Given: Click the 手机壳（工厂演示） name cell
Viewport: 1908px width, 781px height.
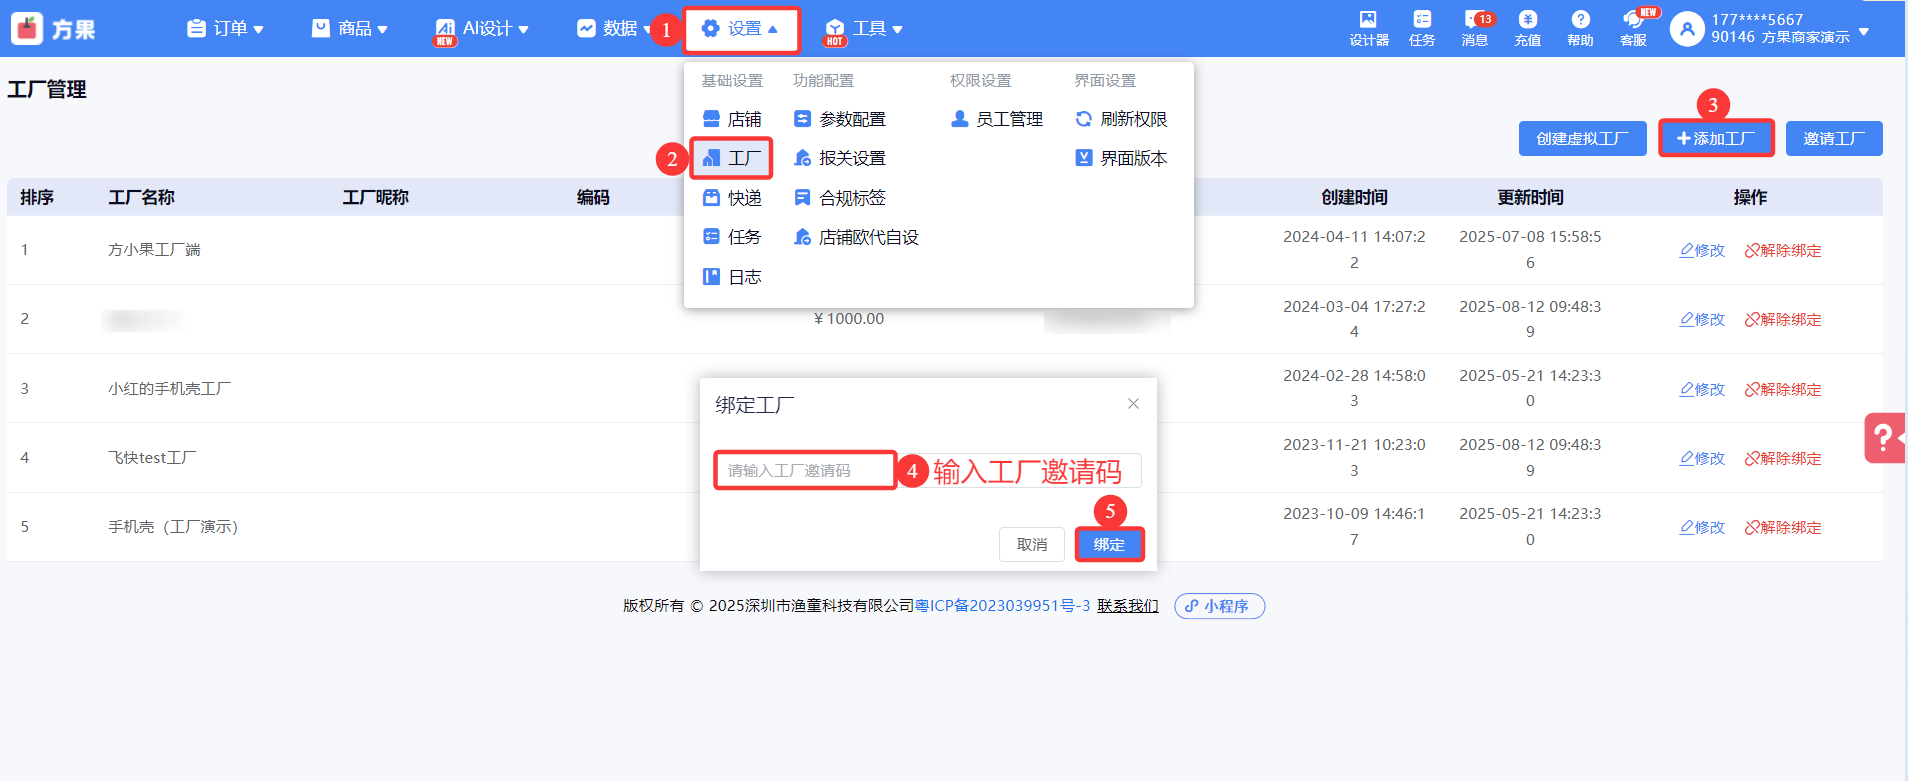Looking at the screenshot, I should [173, 527].
